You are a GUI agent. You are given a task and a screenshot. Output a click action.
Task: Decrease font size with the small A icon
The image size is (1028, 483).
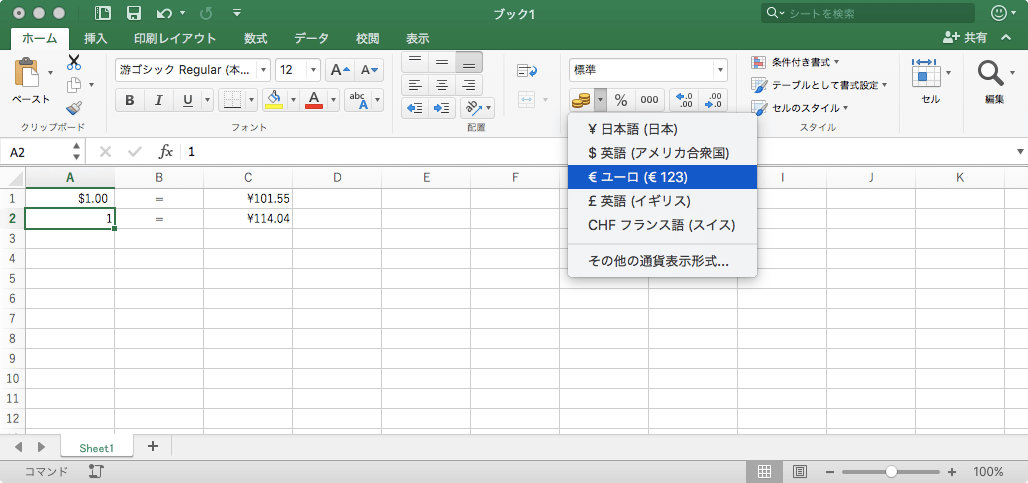369,69
